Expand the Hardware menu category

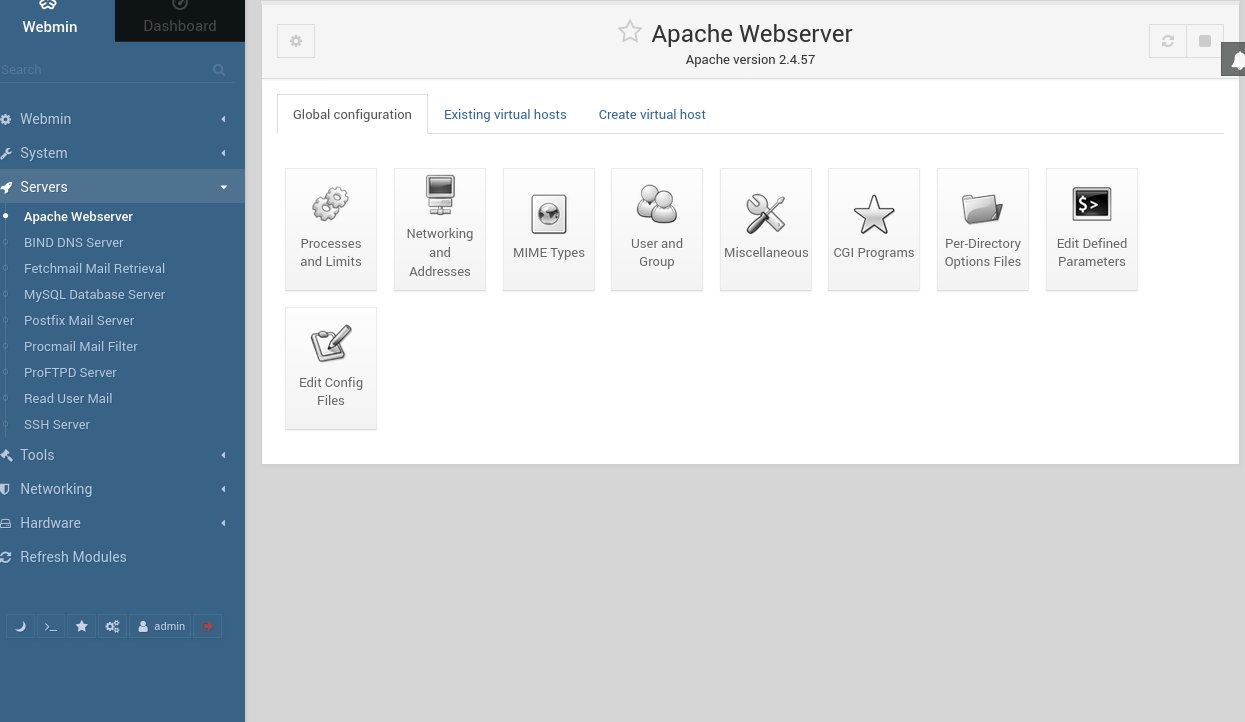[122, 523]
